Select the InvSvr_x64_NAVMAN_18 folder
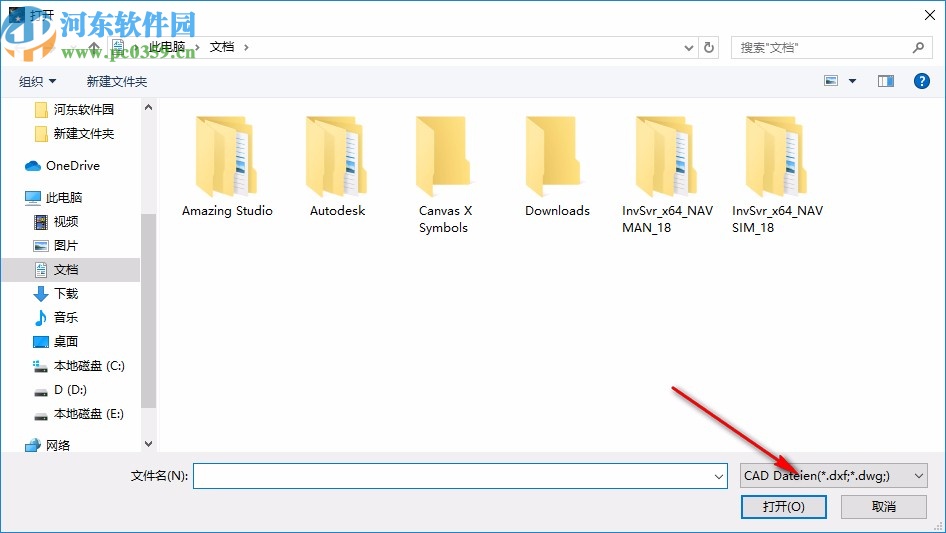This screenshot has height=533, width=946. (x=667, y=175)
